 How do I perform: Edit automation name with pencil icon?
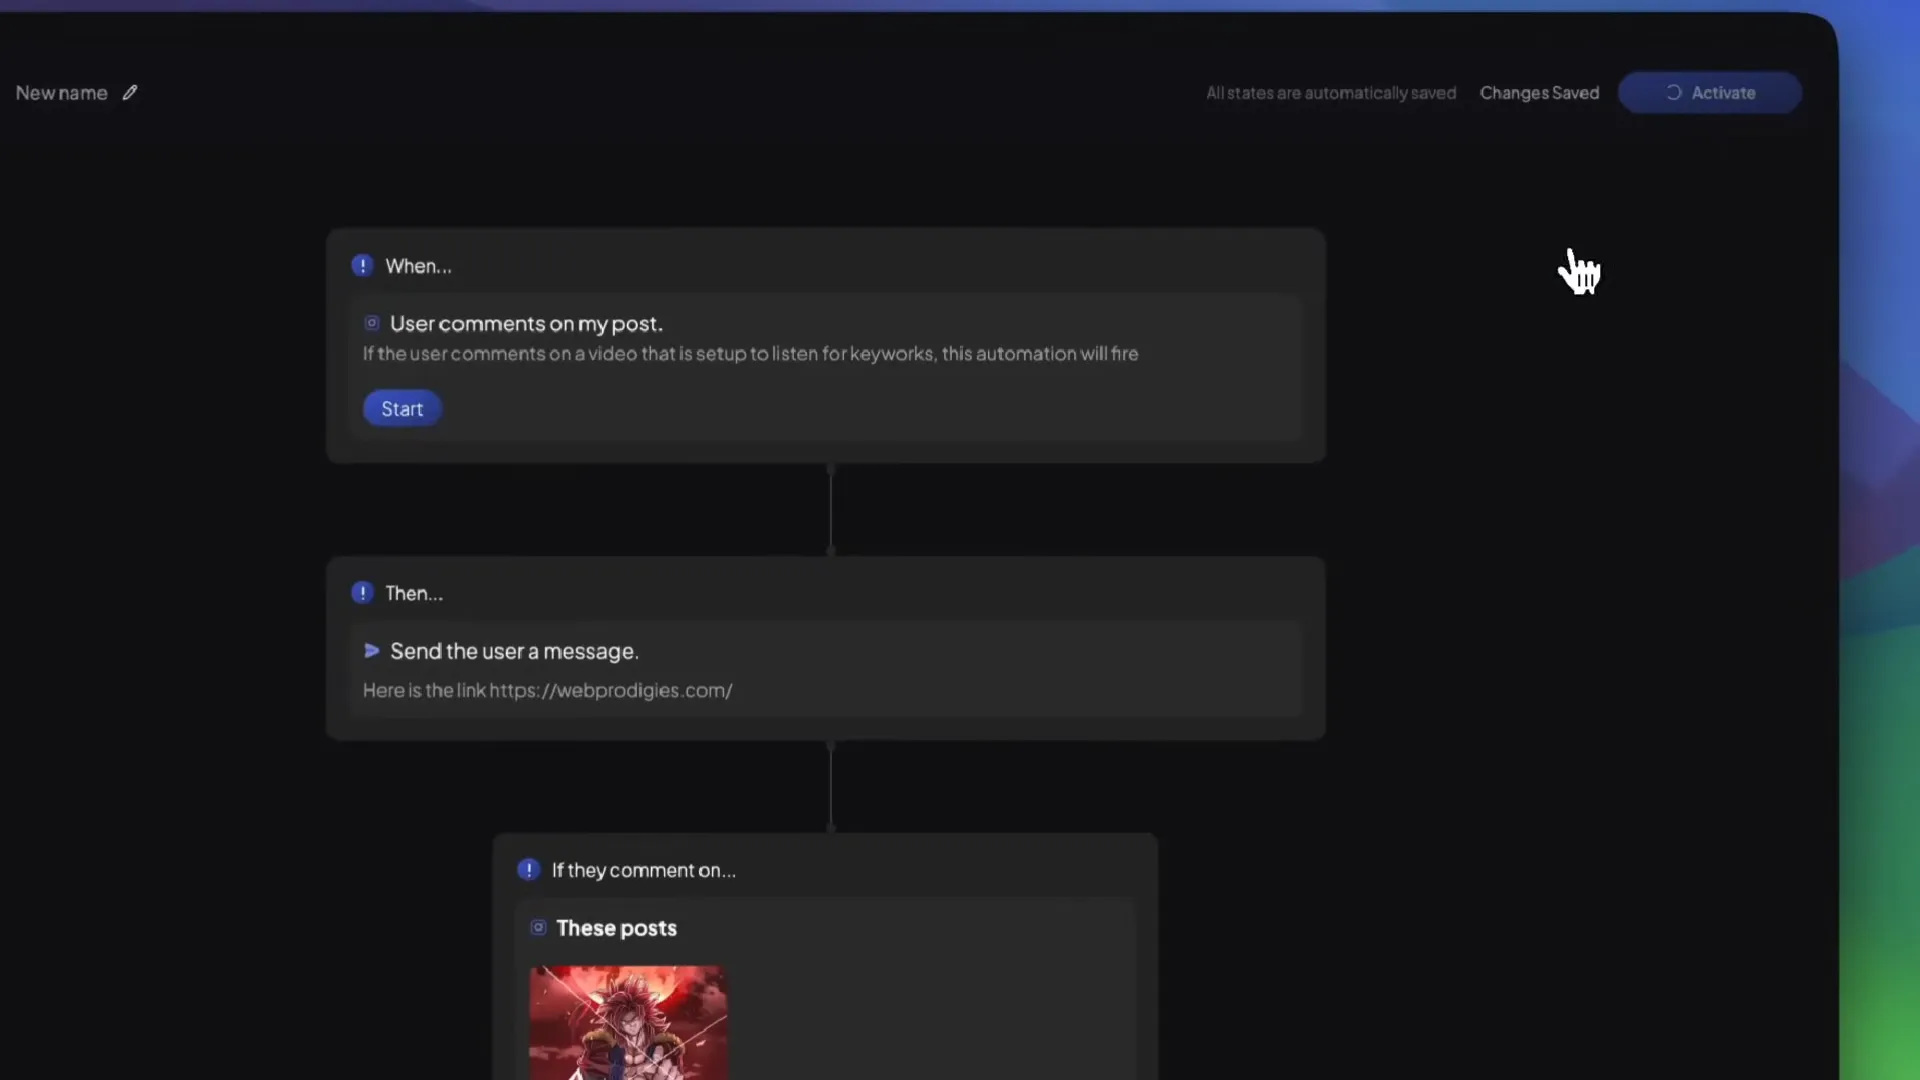click(130, 93)
